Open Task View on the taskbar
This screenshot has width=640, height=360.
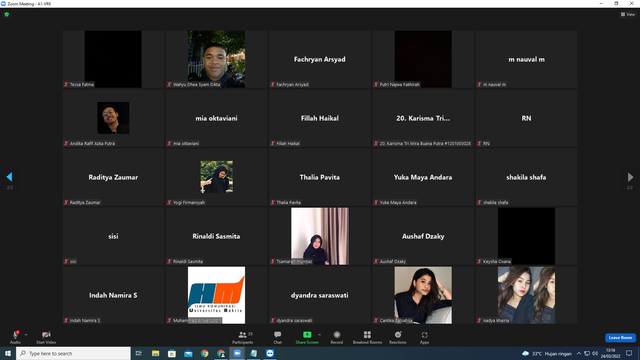[139, 353]
